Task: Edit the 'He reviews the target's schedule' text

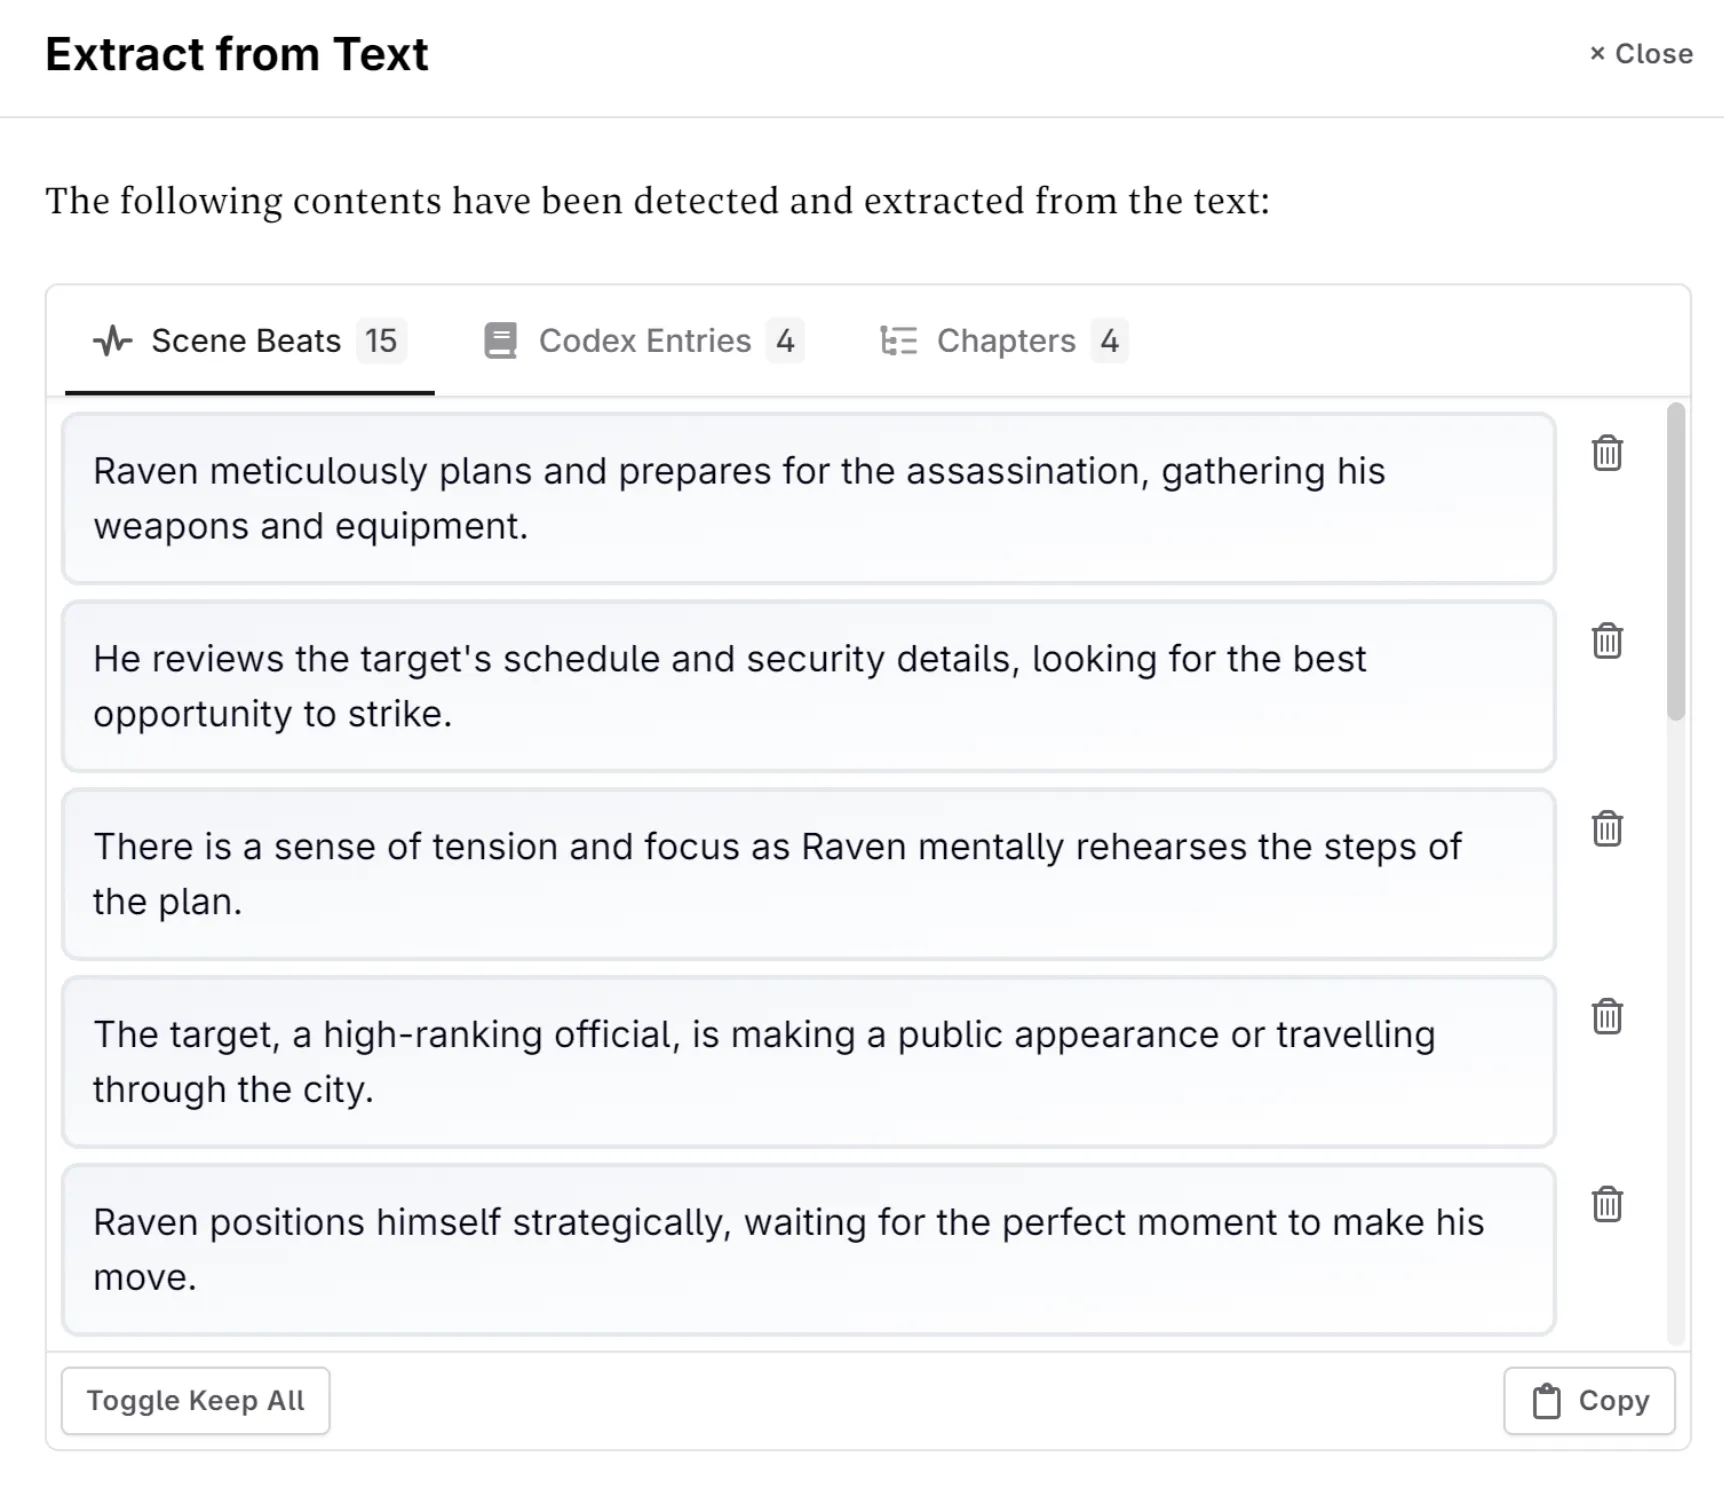Action: [808, 686]
